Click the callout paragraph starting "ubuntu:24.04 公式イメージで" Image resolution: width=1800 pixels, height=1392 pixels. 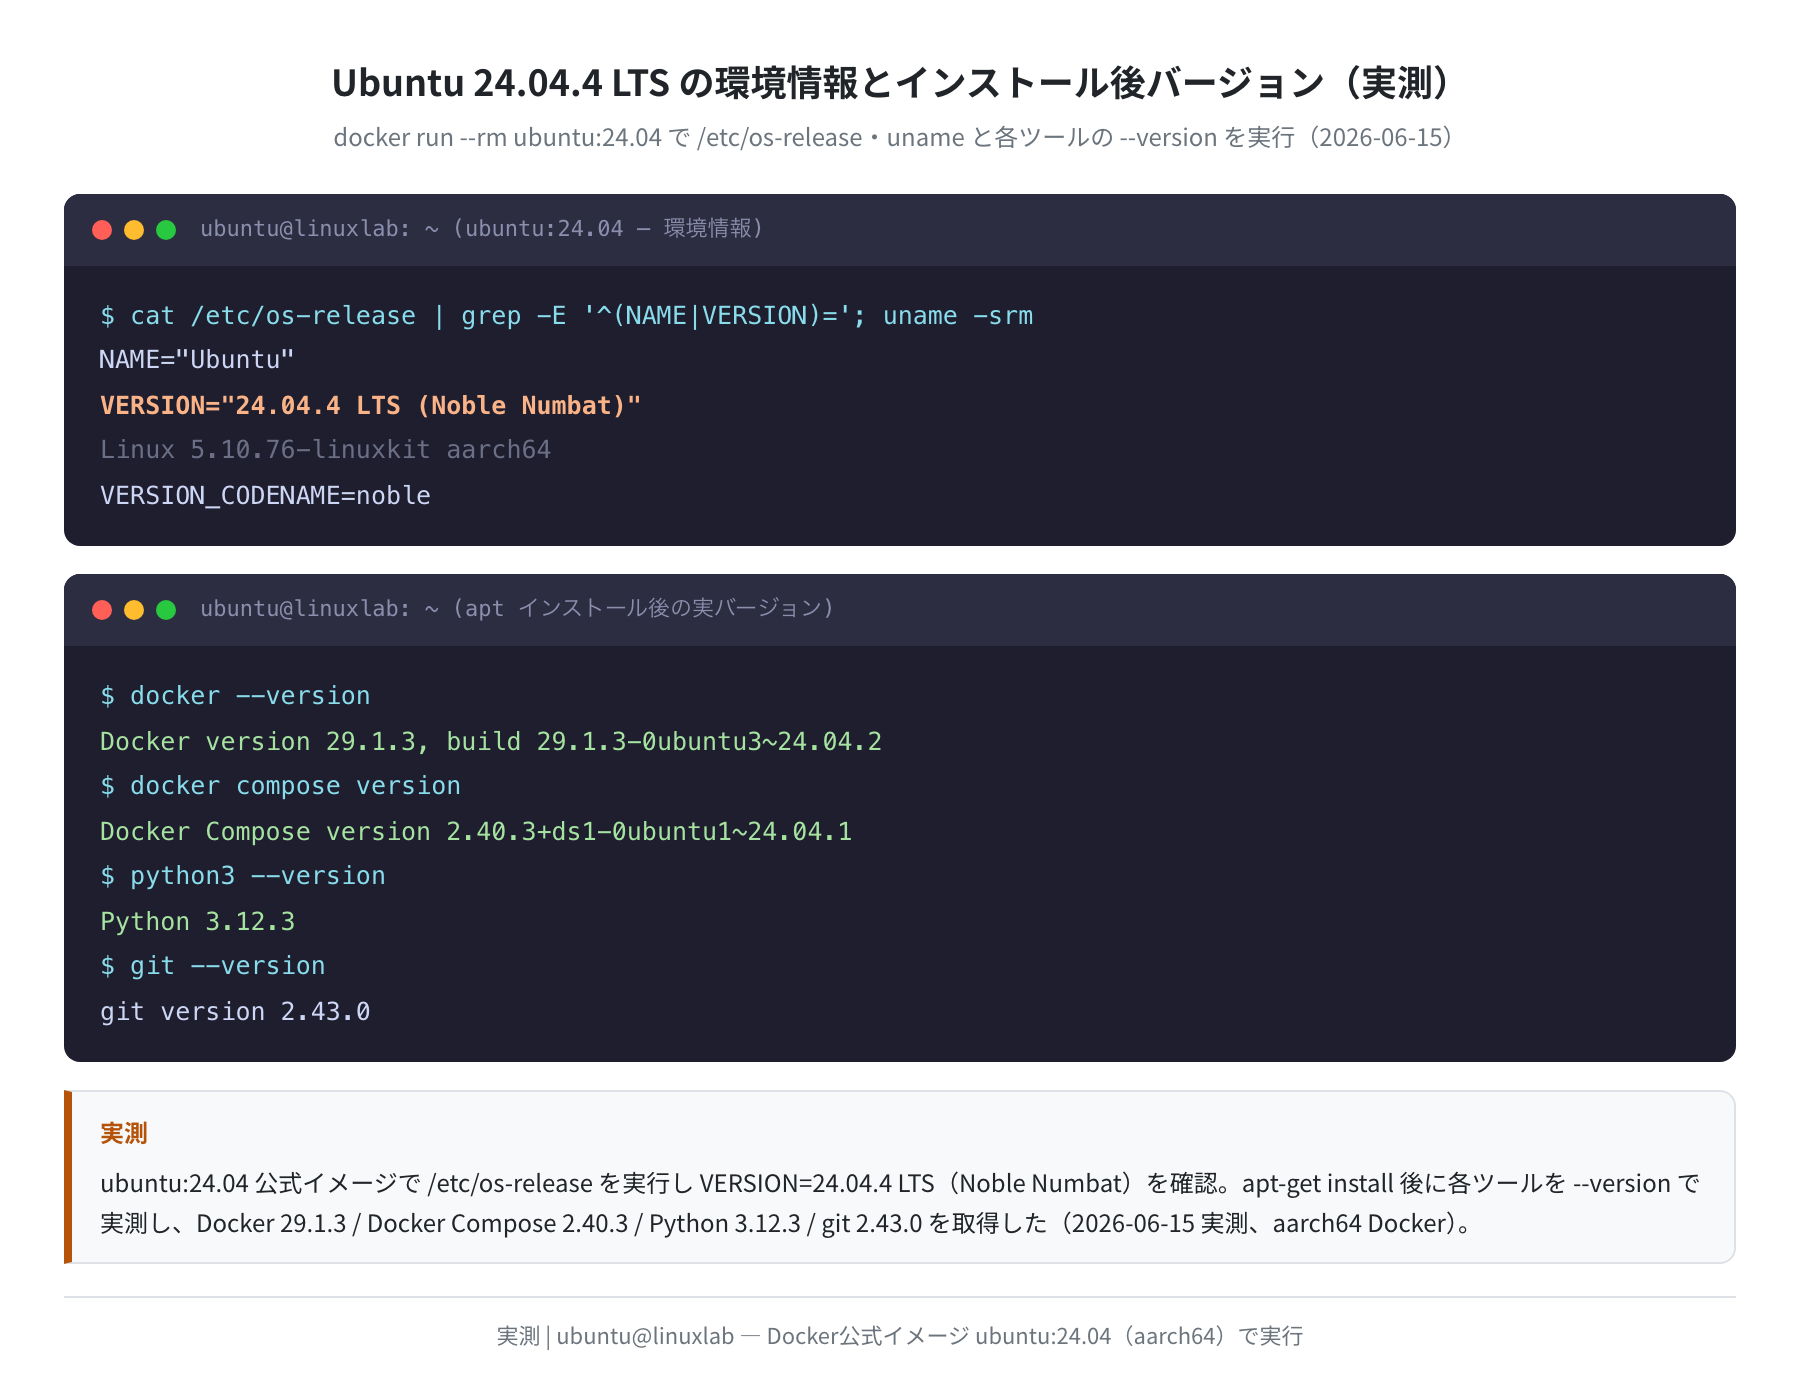coord(900,1203)
